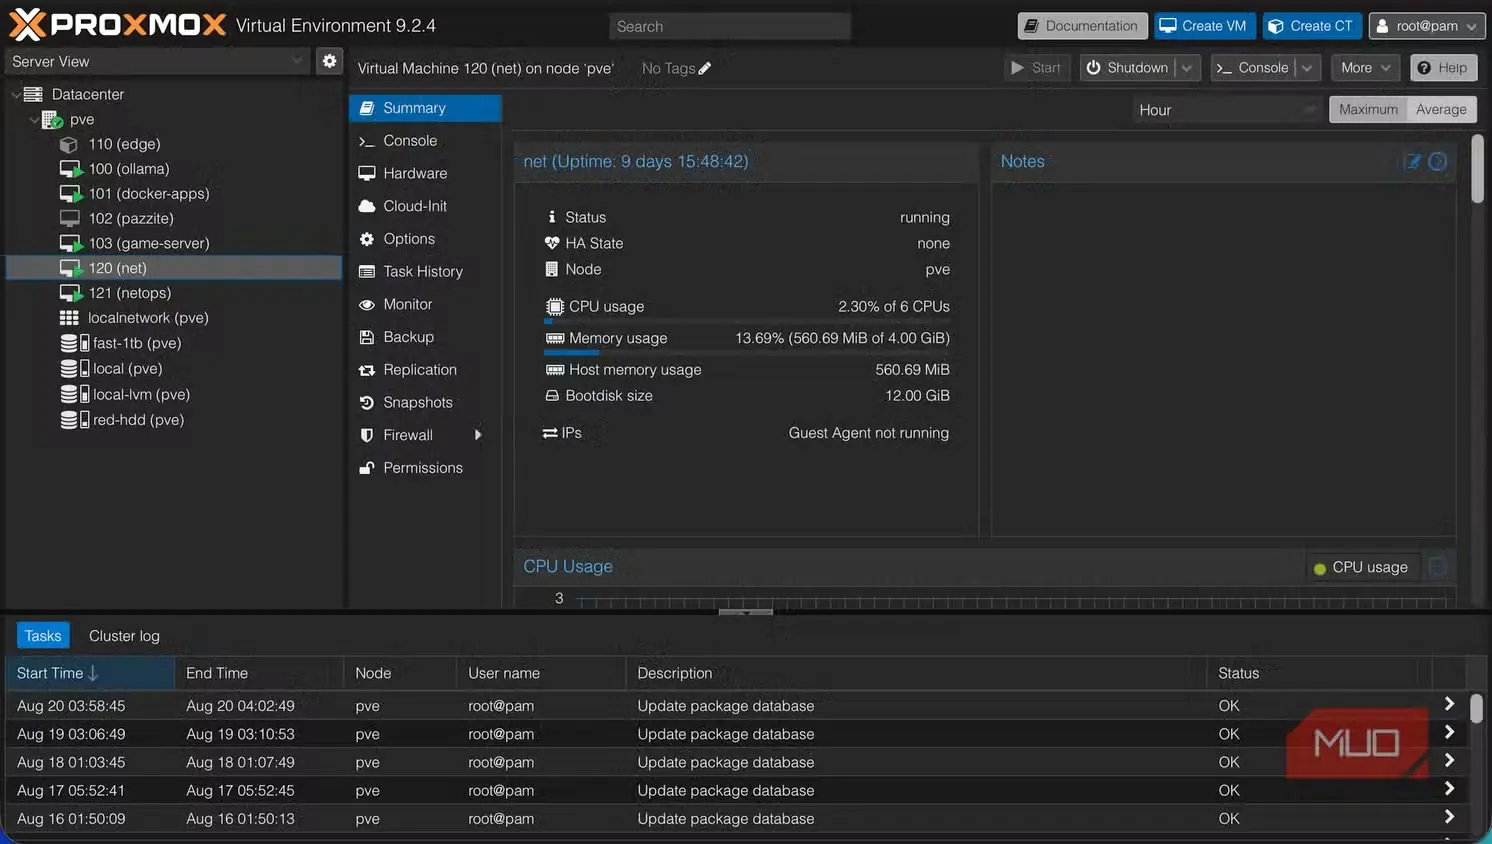Sort by Start Time column header
1492x844 pixels.
click(x=90, y=673)
